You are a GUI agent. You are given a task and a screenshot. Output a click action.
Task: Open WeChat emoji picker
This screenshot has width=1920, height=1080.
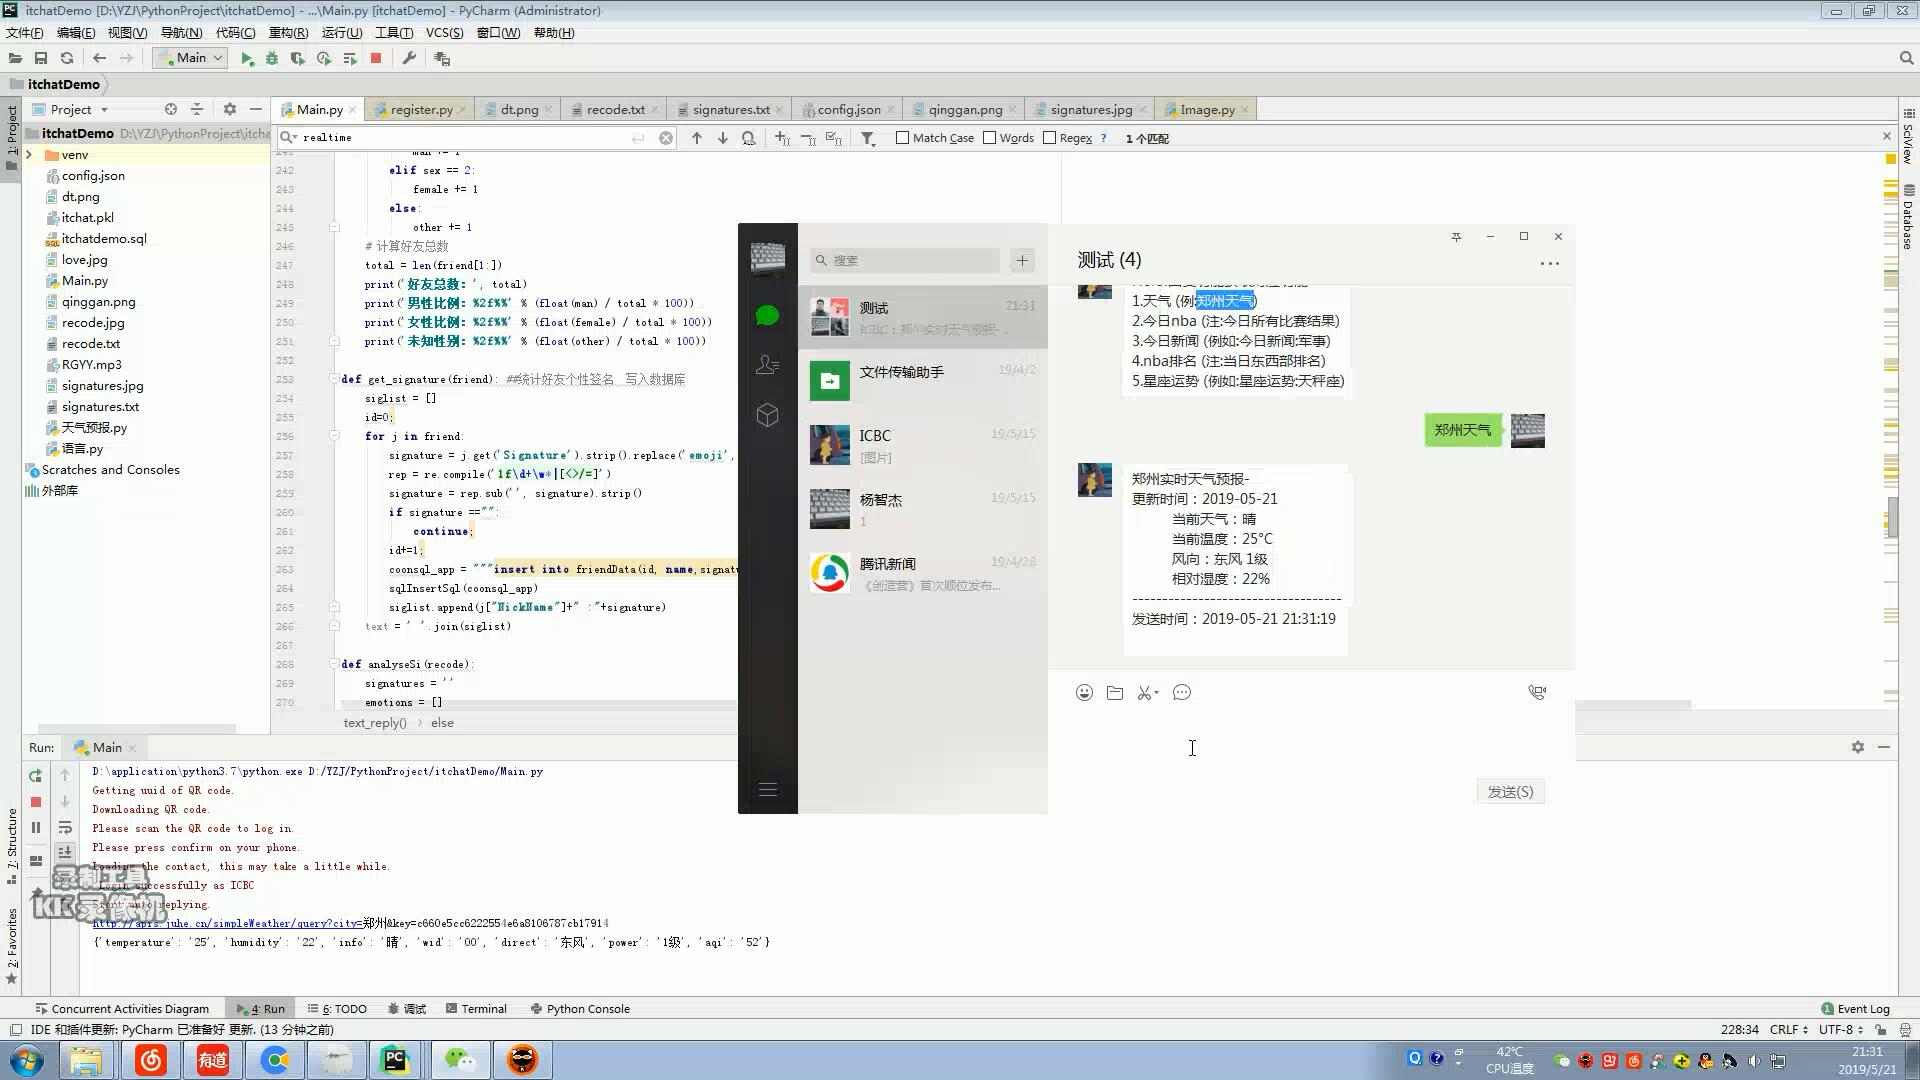(x=1084, y=692)
